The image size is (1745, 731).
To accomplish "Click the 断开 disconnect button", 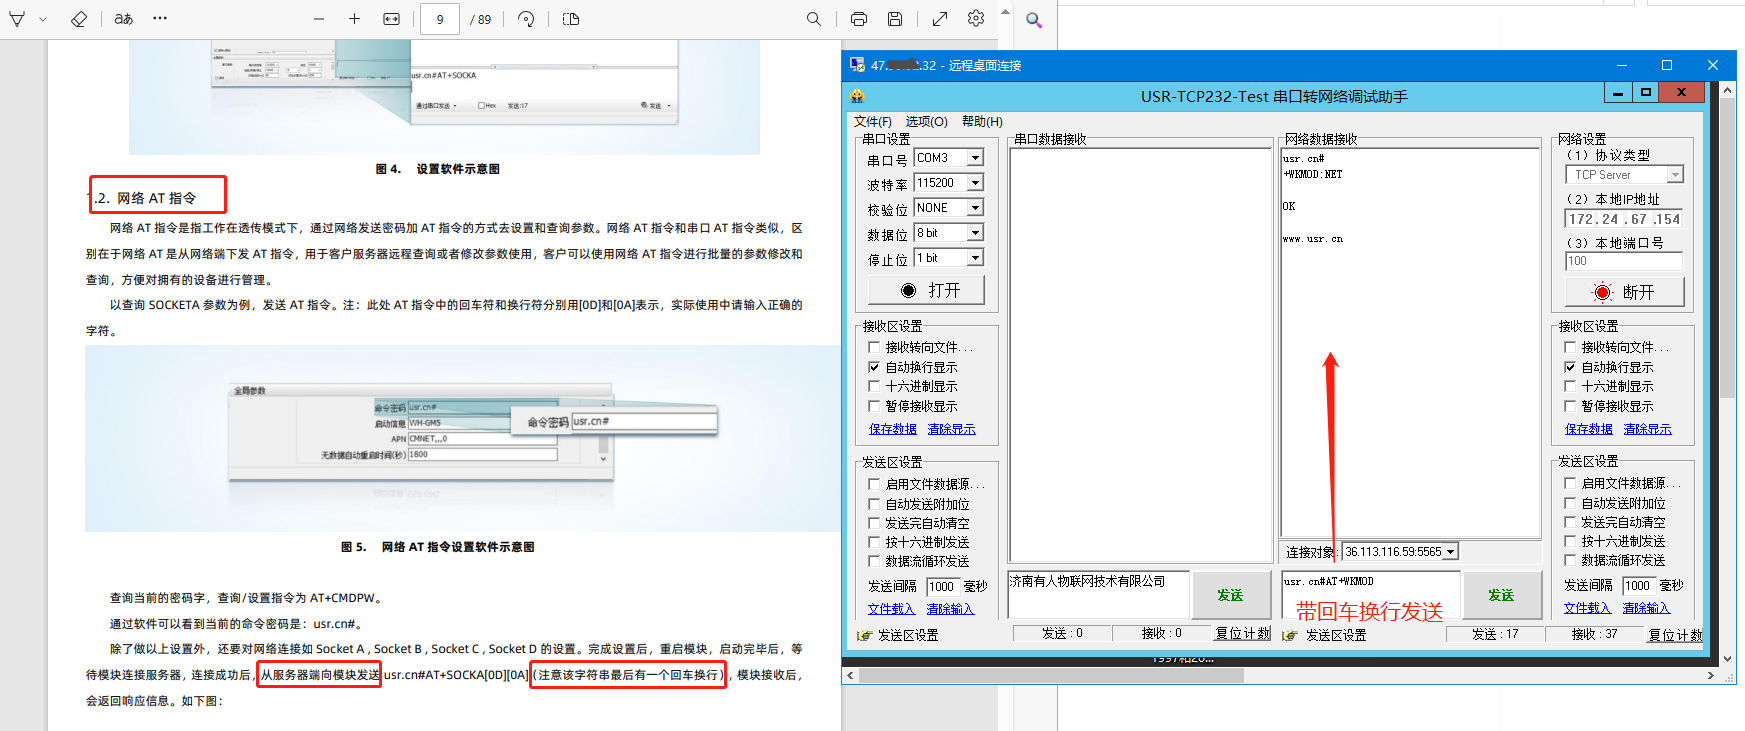I will pyautogui.click(x=1624, y=292).
